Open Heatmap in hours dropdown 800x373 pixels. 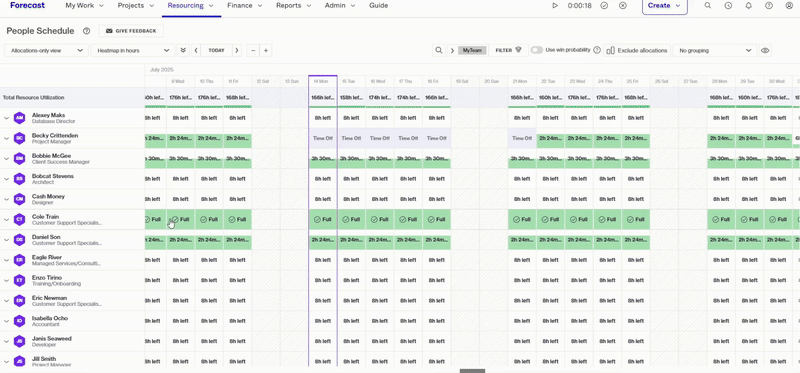[132, 51]
